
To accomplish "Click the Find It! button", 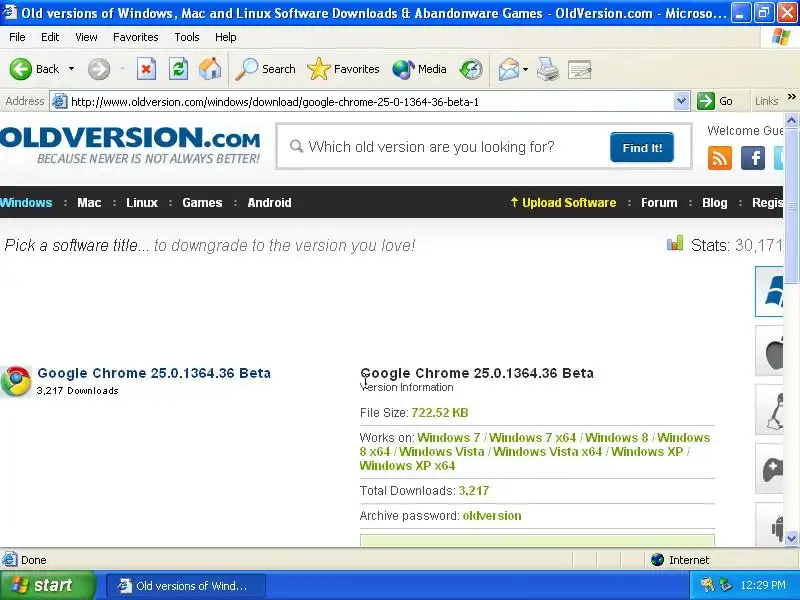I will 642,147.
